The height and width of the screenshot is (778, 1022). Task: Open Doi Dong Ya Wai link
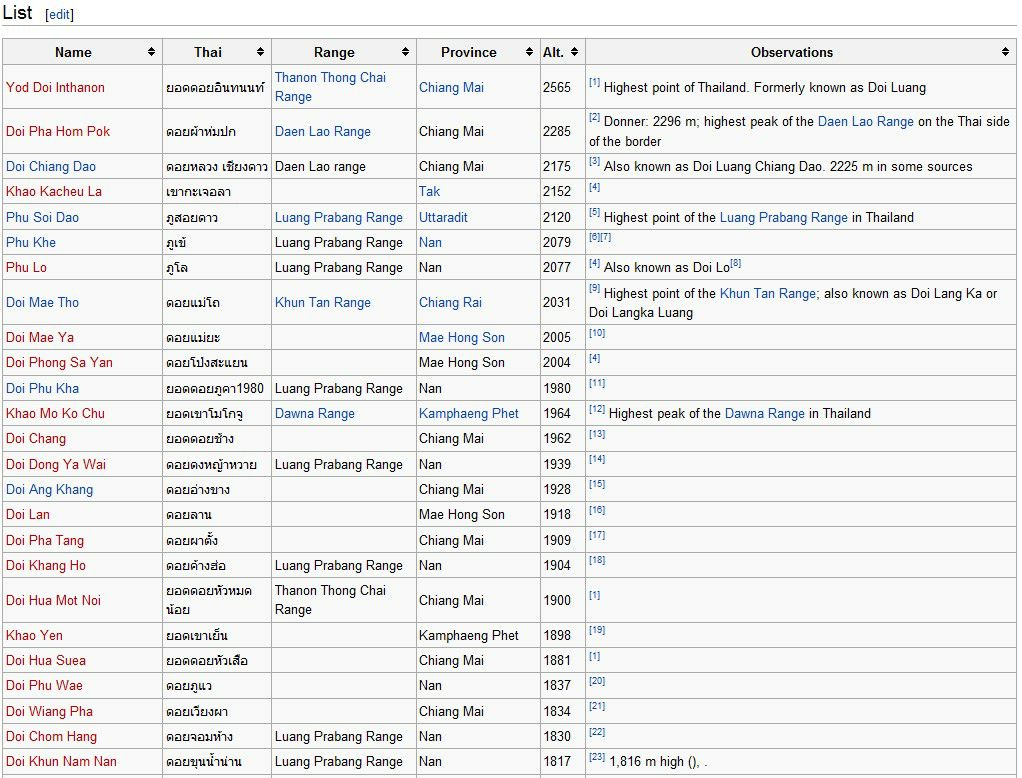point(56,465)
